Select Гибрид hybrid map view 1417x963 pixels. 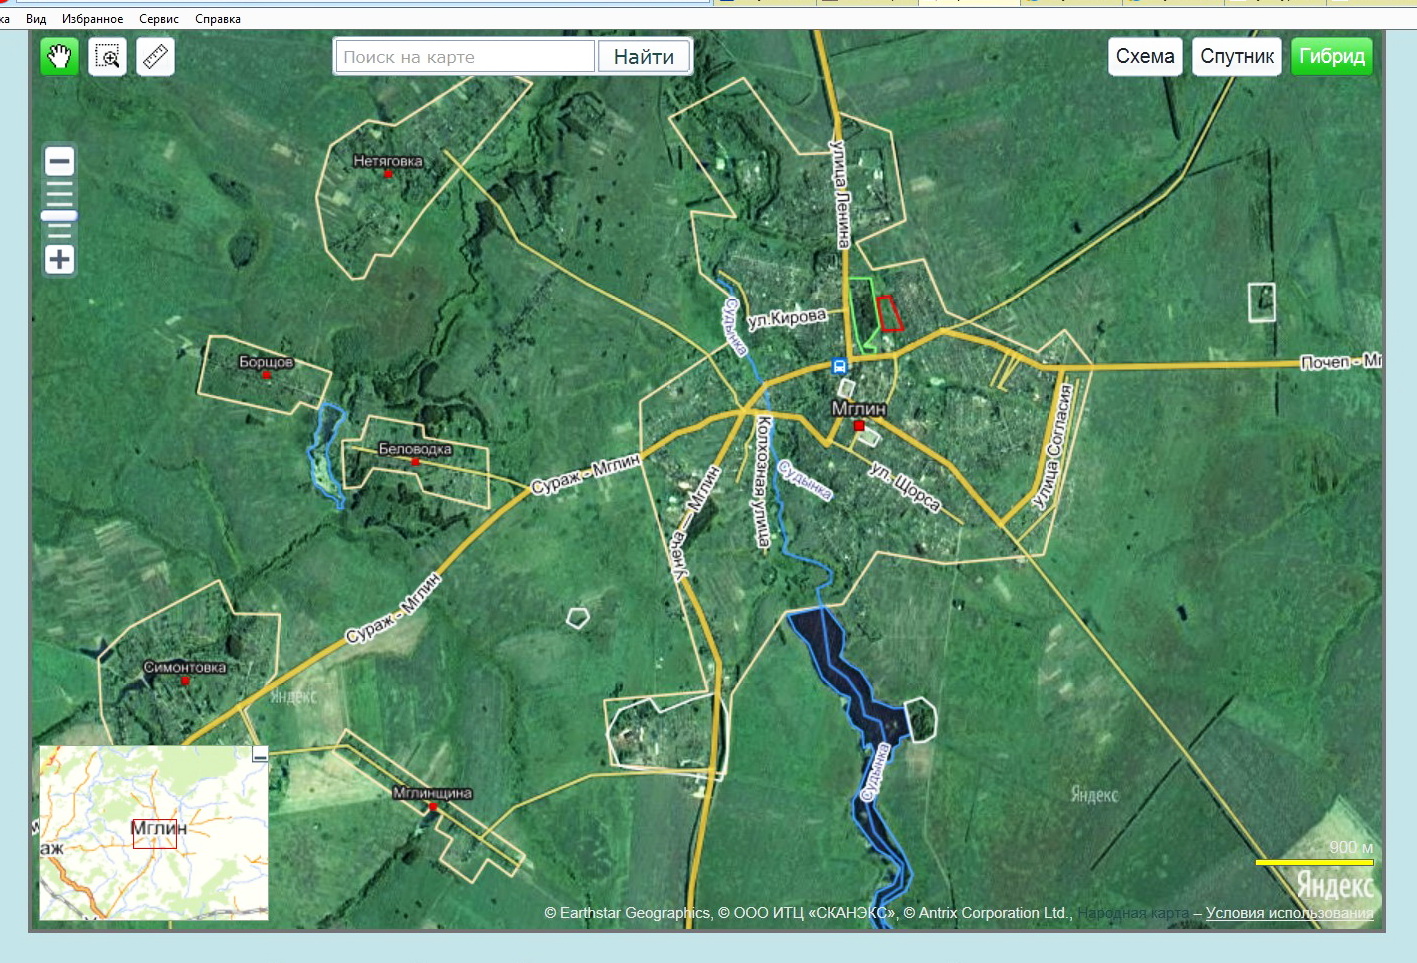1332,56
